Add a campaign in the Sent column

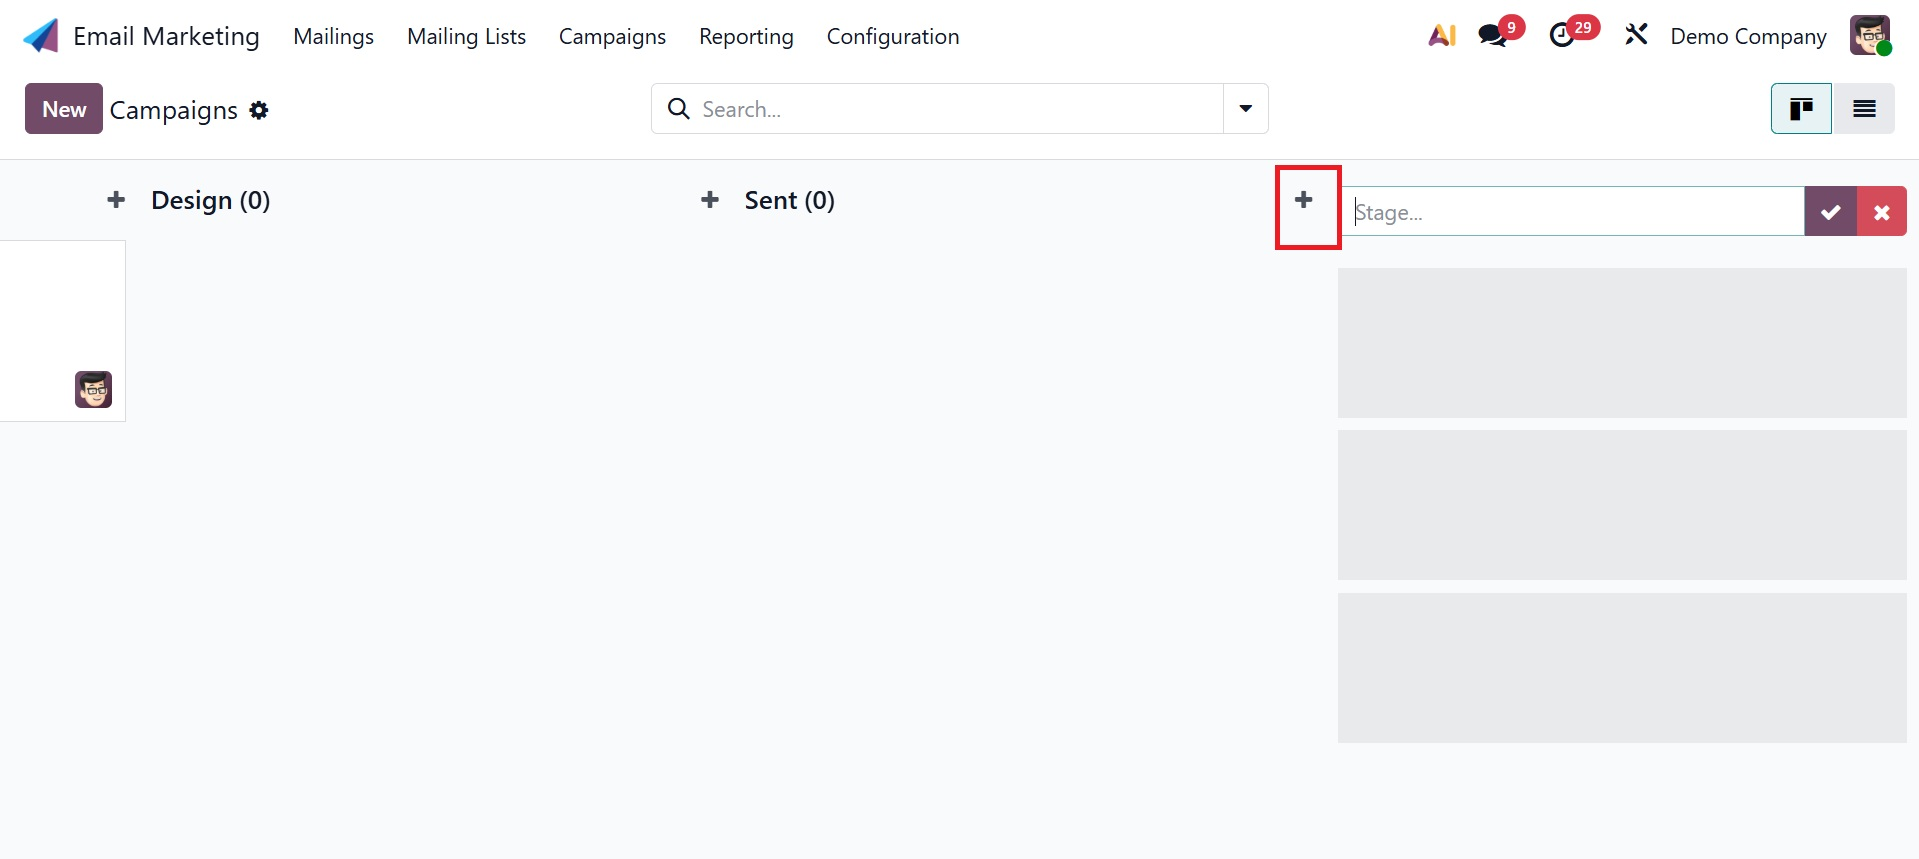(x=710, y=200)
